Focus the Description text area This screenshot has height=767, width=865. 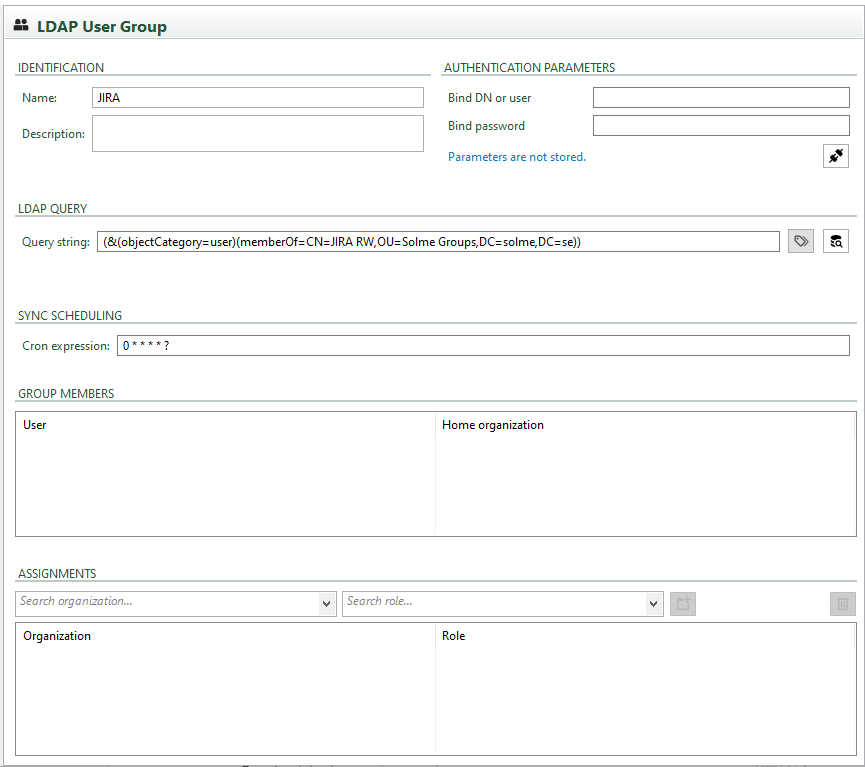click(x=257, y=133)
